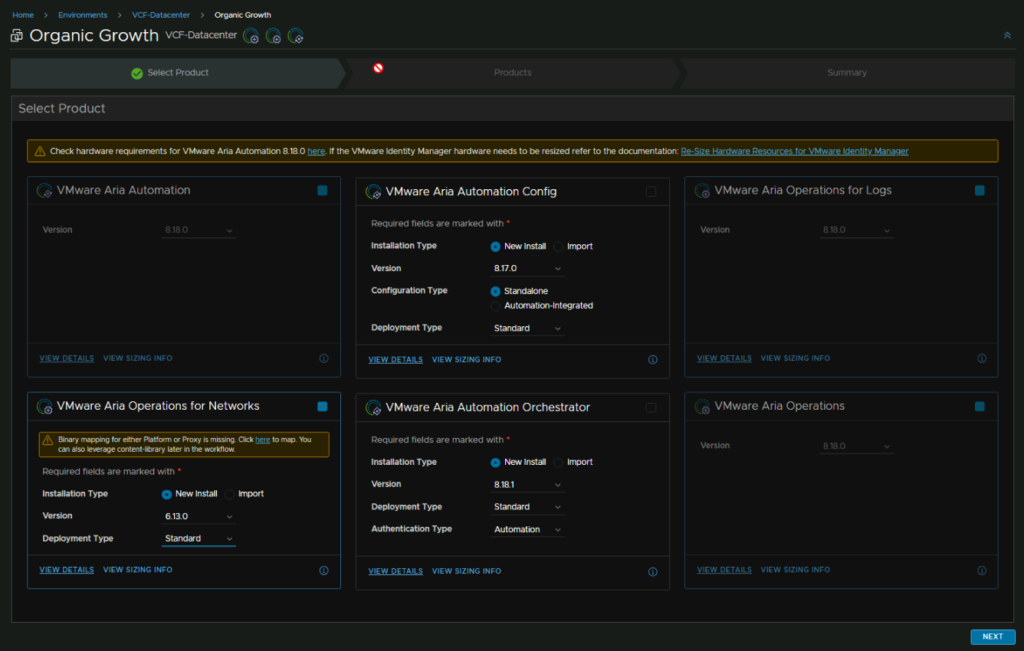Toggle the Aria Operations for Logs checkbox

980,191
